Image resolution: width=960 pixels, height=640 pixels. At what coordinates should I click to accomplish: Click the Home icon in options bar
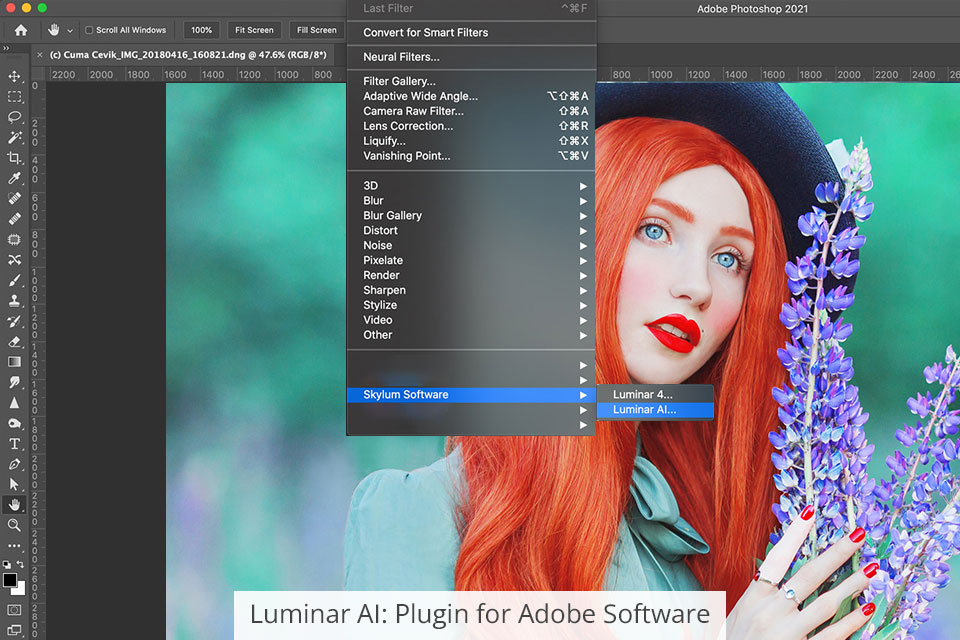(x=20, y=30)
